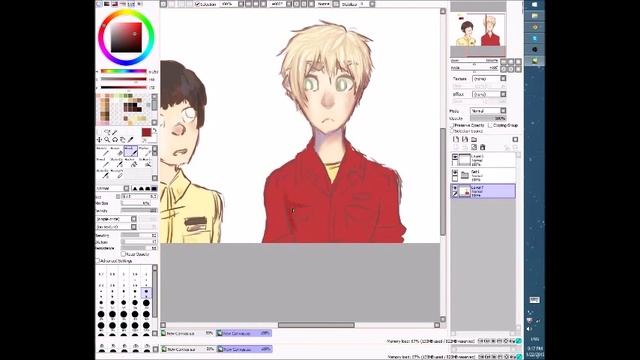Show the color wheel panel icon
The height and width of the screenshot is (360, 640).
click(99, 4)
